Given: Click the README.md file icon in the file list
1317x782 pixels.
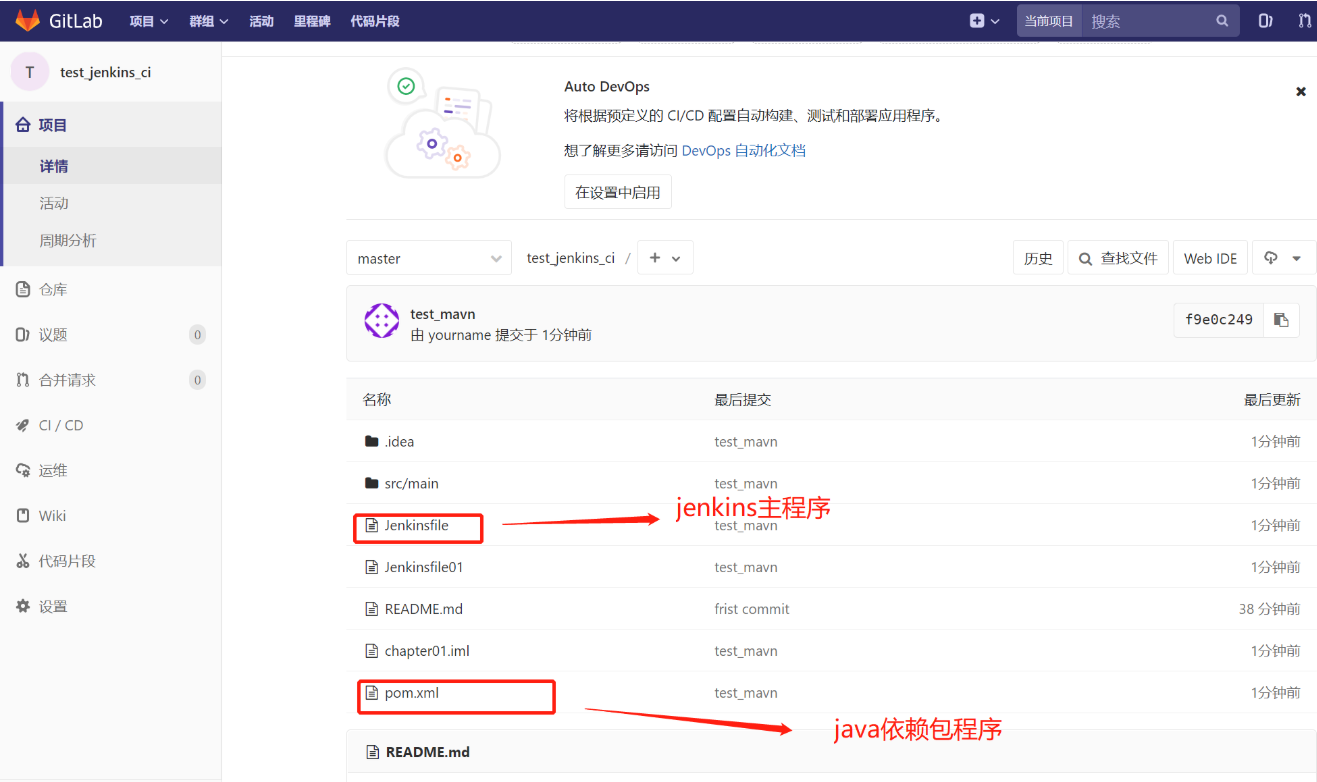Looking at the screenshot, I should (x=372, y=610).
